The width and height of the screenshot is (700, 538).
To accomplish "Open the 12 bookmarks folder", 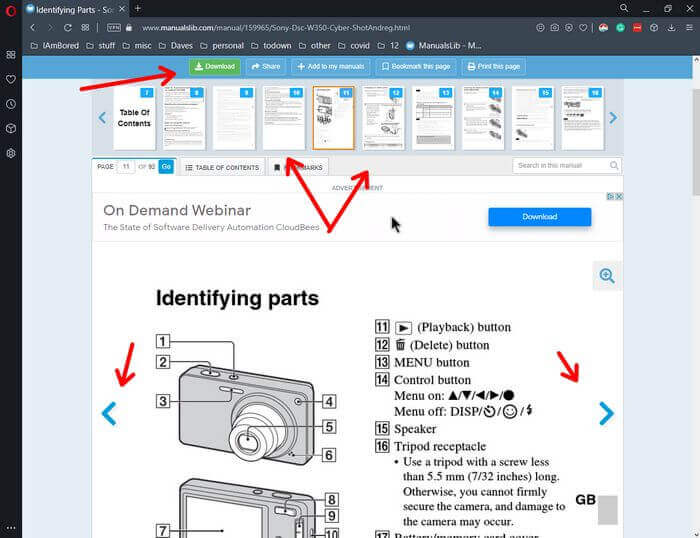I will pos(388,46).
